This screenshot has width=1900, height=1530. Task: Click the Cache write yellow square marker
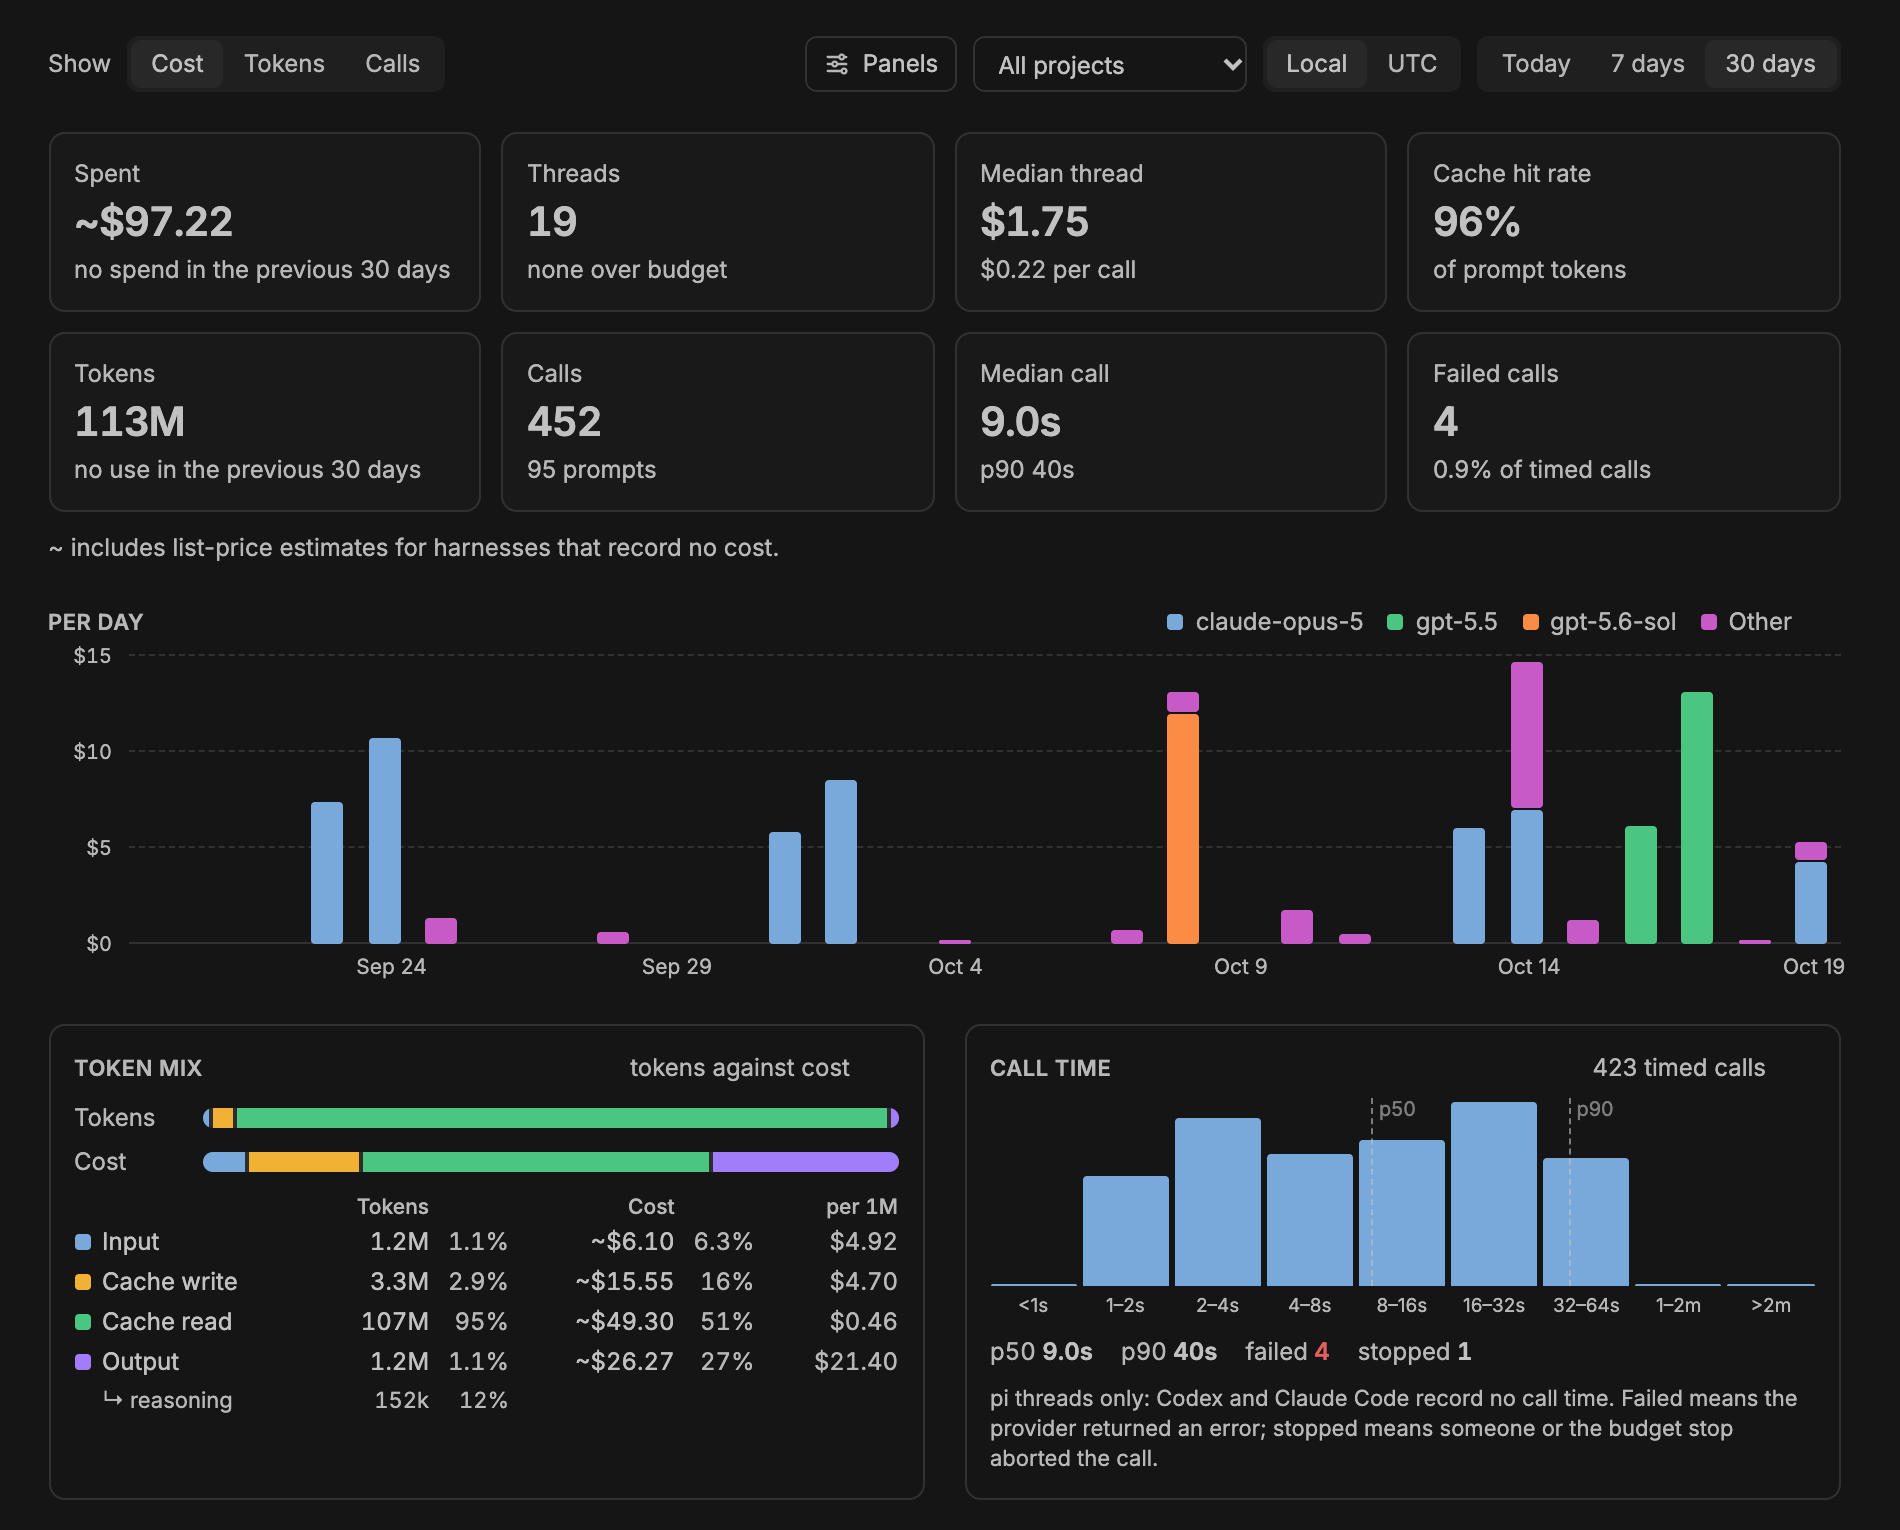83,1282
